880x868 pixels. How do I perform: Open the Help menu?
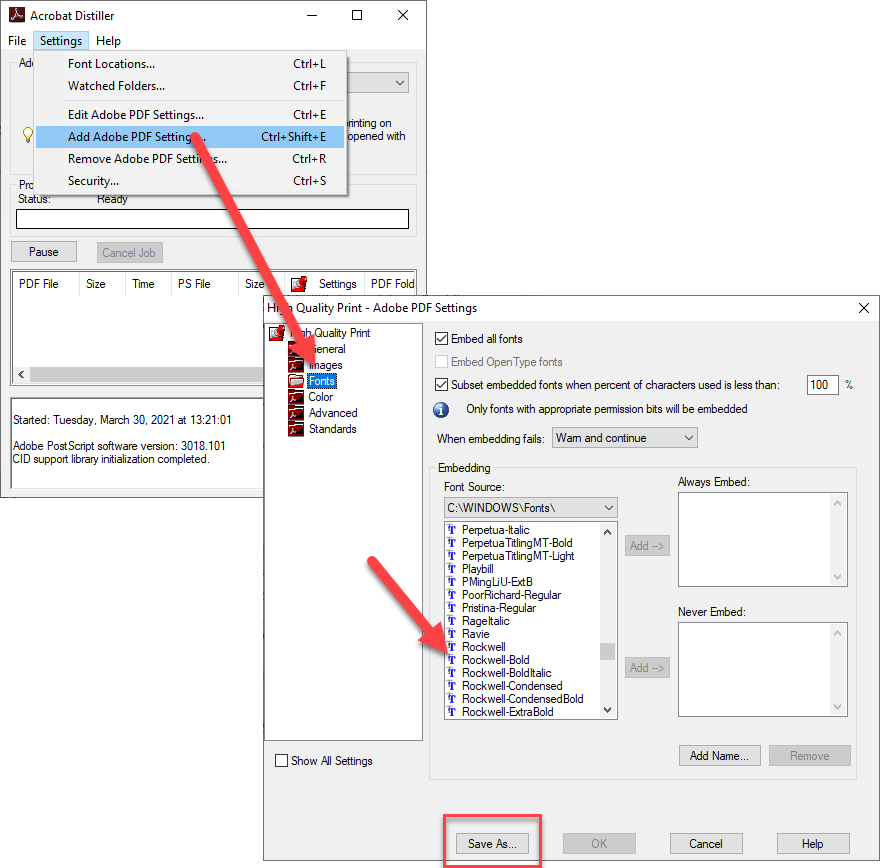pos(108,41)
